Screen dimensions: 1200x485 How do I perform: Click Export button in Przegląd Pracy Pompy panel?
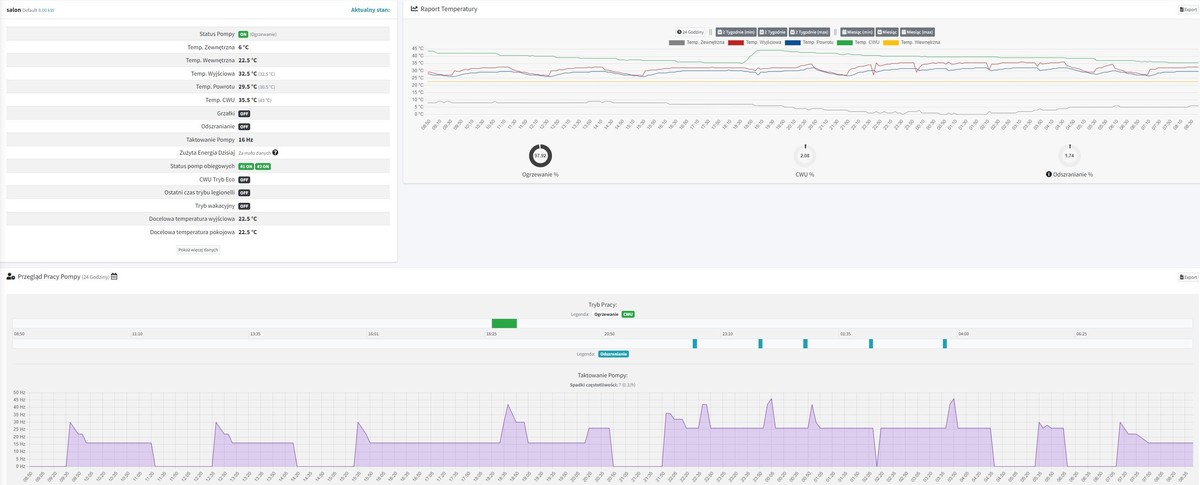1188,277
